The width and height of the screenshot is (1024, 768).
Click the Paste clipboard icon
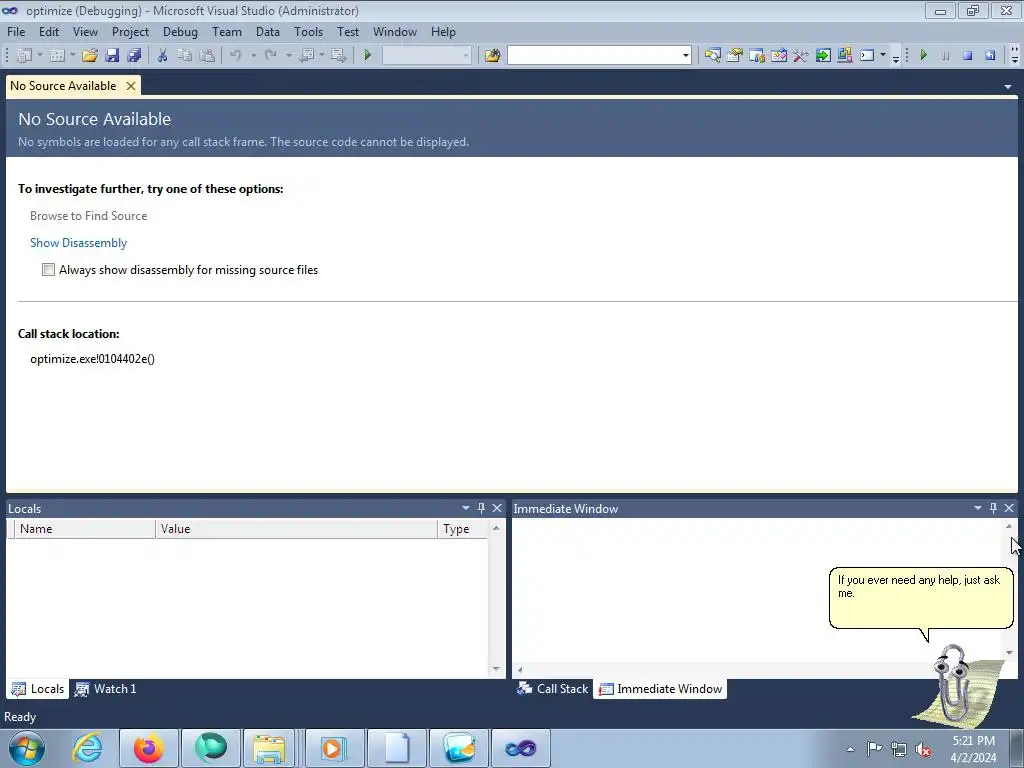(207, 56)
